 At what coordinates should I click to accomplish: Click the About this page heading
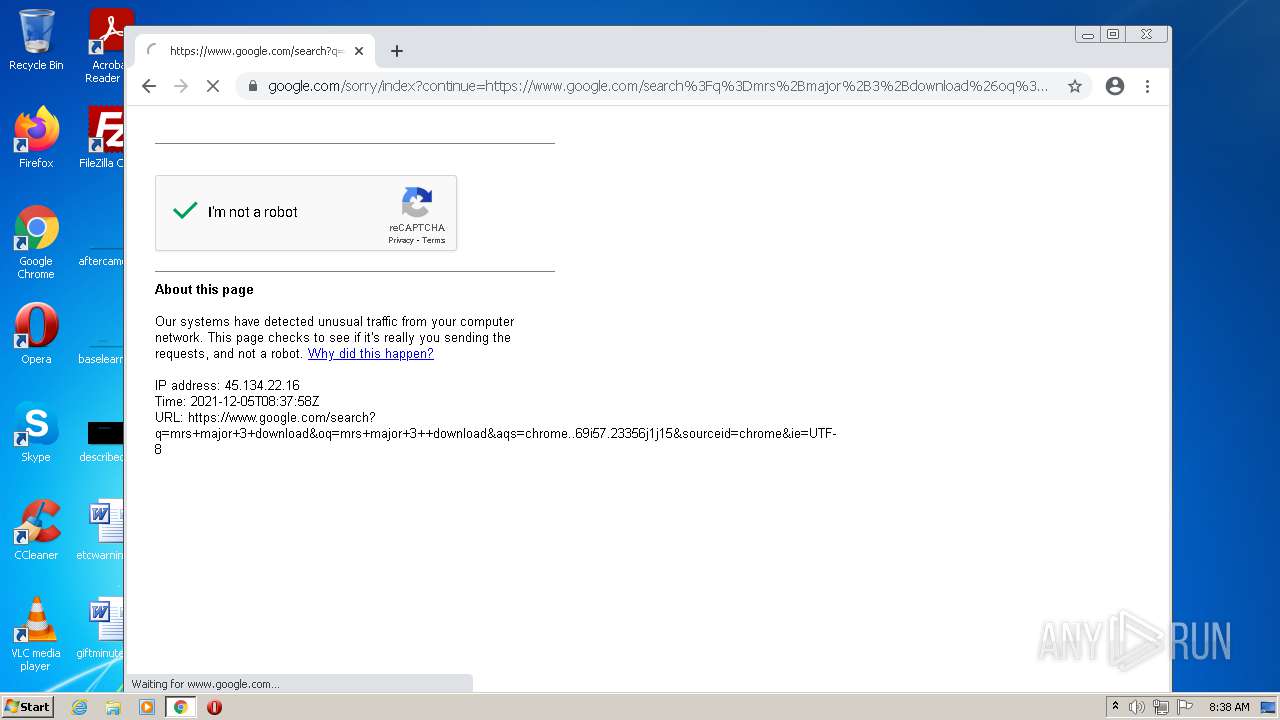pyautogui.click(x=204, y=289)
